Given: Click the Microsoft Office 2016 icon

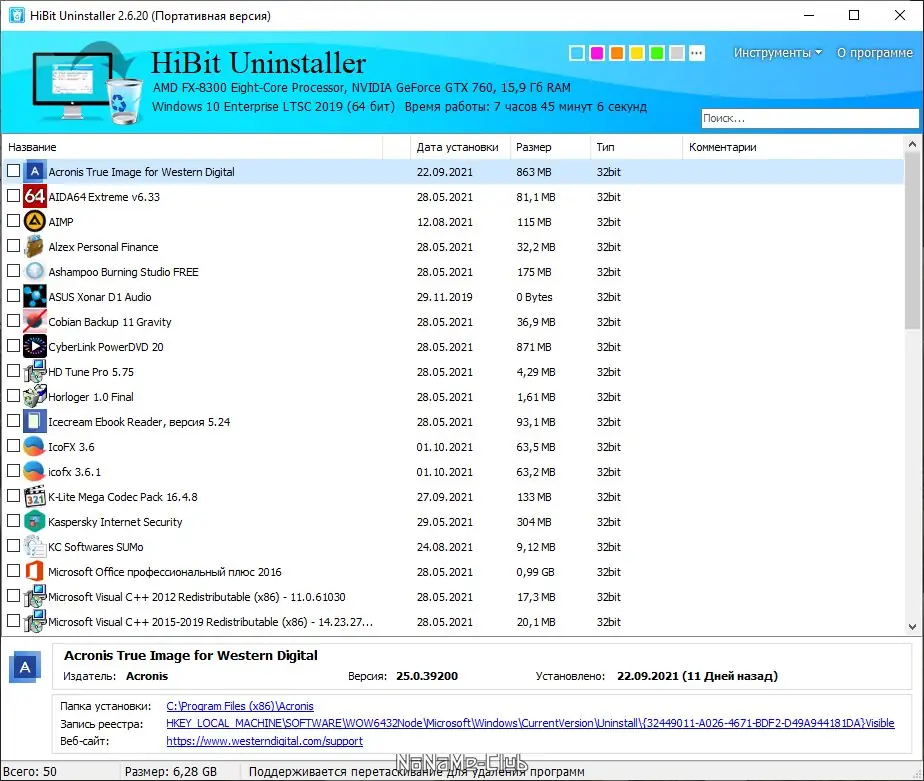Looking at the screenshot, I should (35, 571).
